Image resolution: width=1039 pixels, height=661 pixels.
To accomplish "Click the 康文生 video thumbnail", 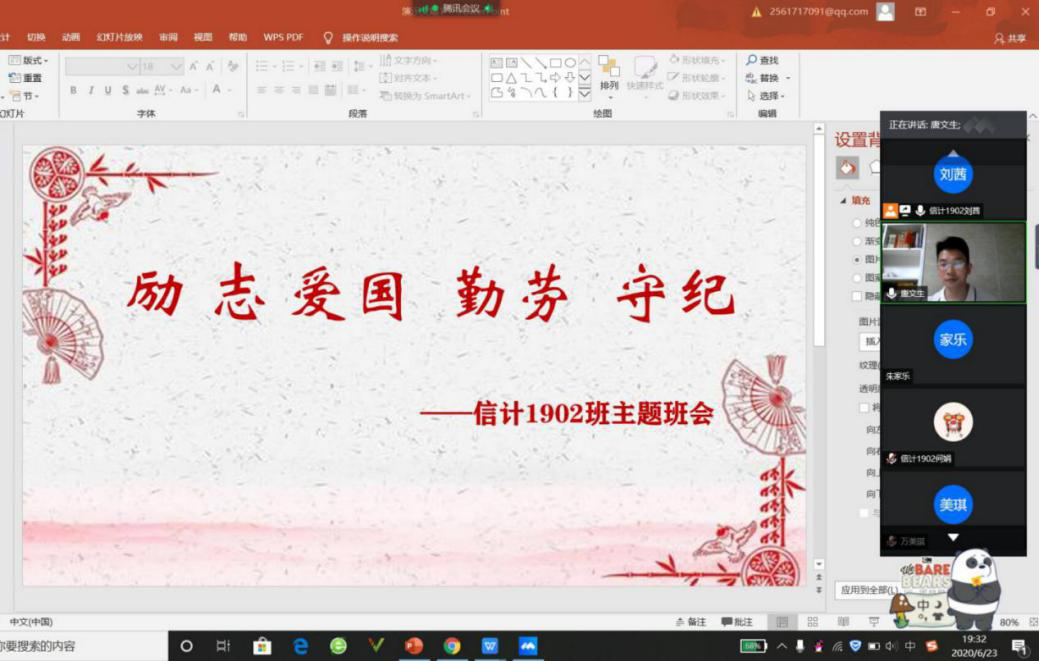I will 953,261.
